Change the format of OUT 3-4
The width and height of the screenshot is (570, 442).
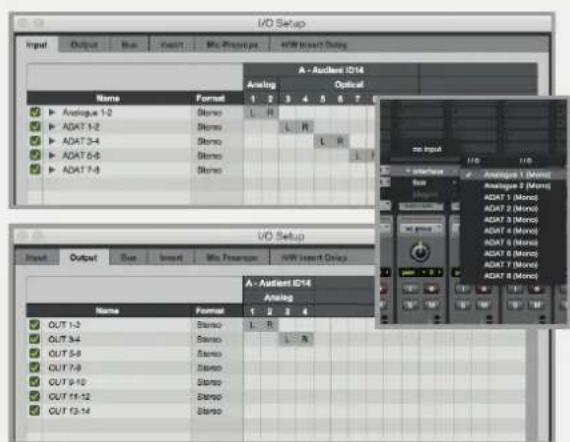click(x=209, y=339)
